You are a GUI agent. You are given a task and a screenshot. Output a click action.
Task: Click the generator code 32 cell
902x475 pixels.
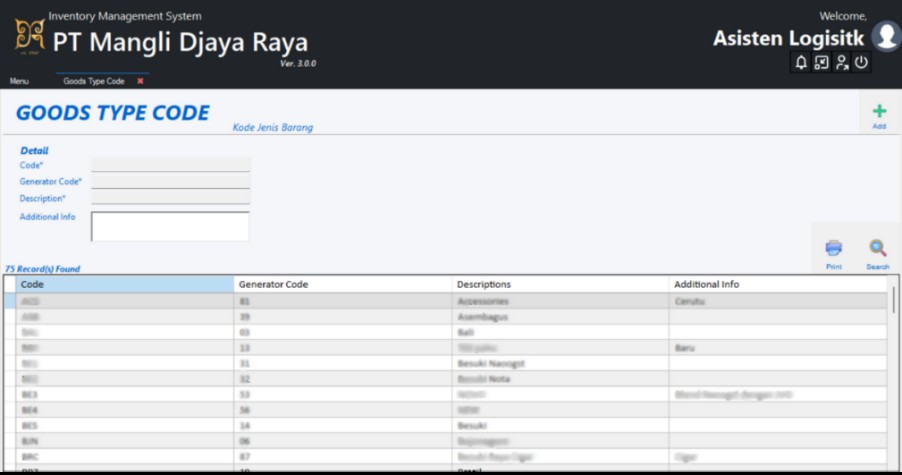pos(343,379)
